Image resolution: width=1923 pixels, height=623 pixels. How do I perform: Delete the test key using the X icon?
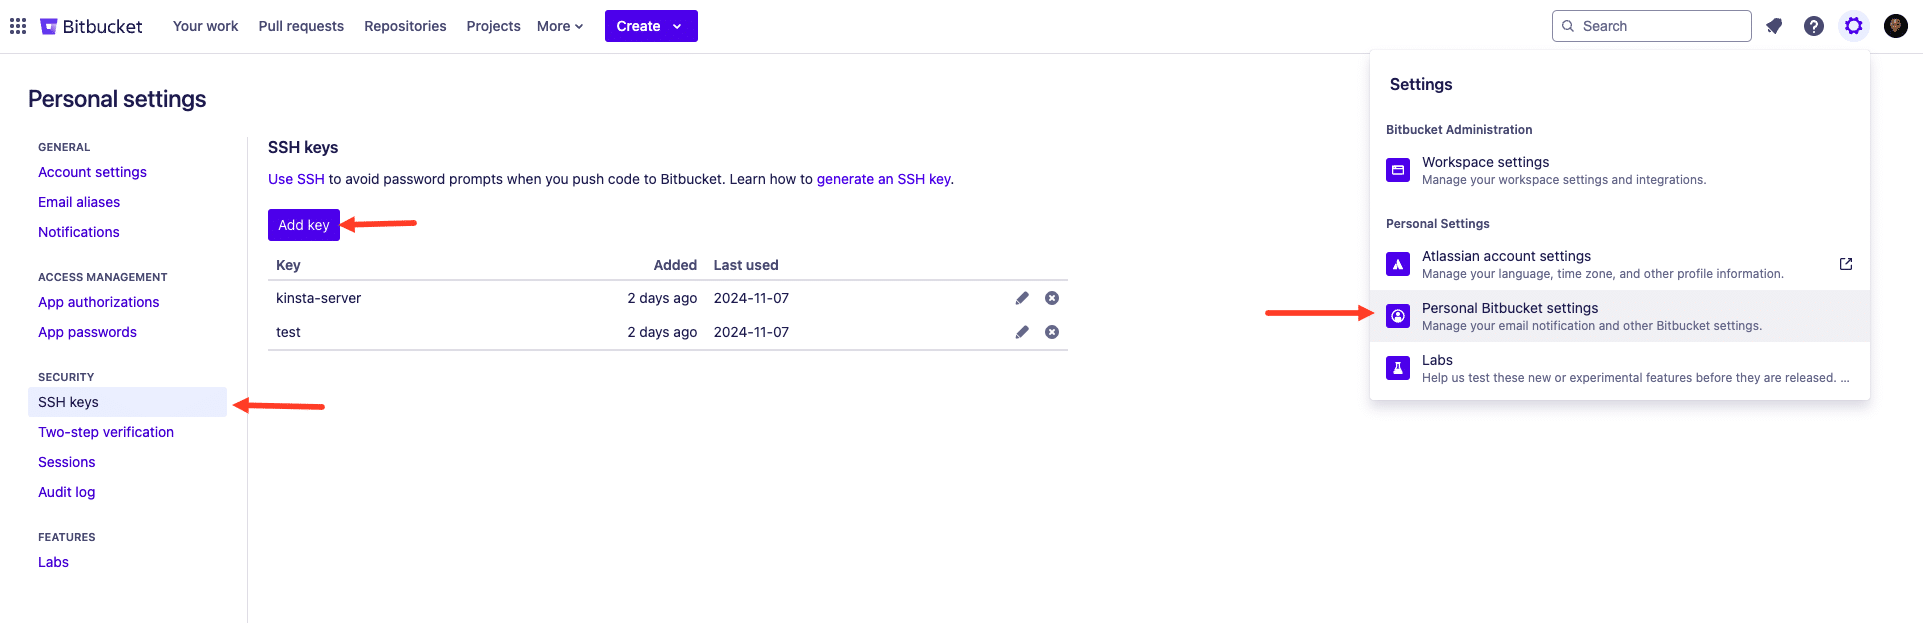click(1051, 331)
